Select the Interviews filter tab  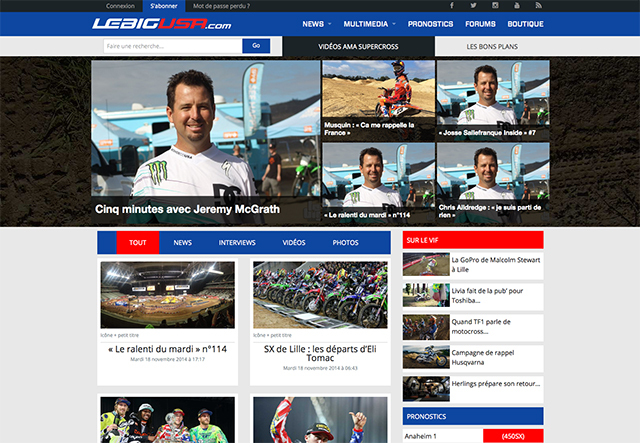(237, 243)
